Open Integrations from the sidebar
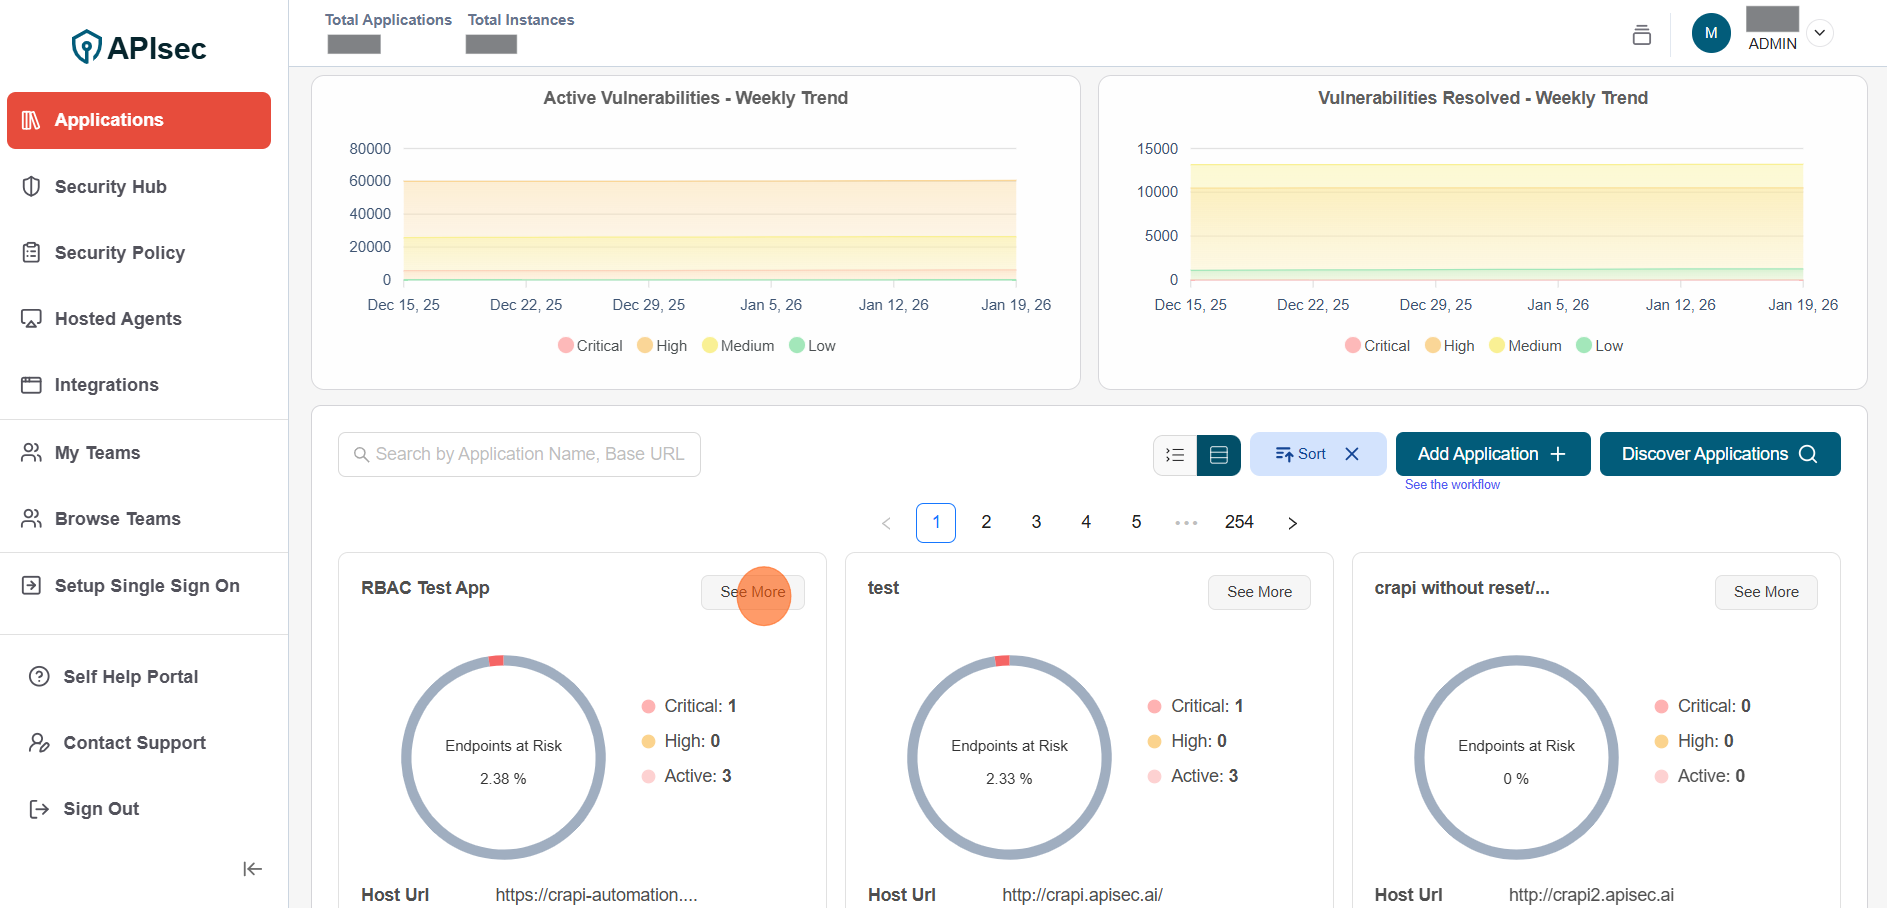This screenshot has height=908, width=1887. (x=106, y=385)
